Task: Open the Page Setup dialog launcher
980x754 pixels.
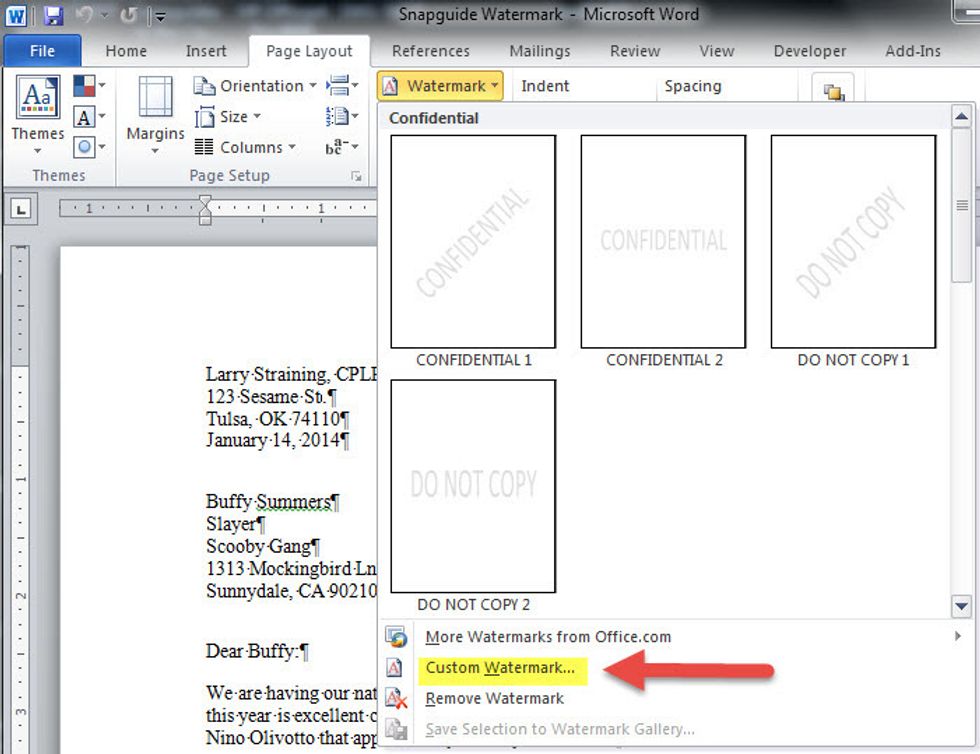Action: pos(355,176)
